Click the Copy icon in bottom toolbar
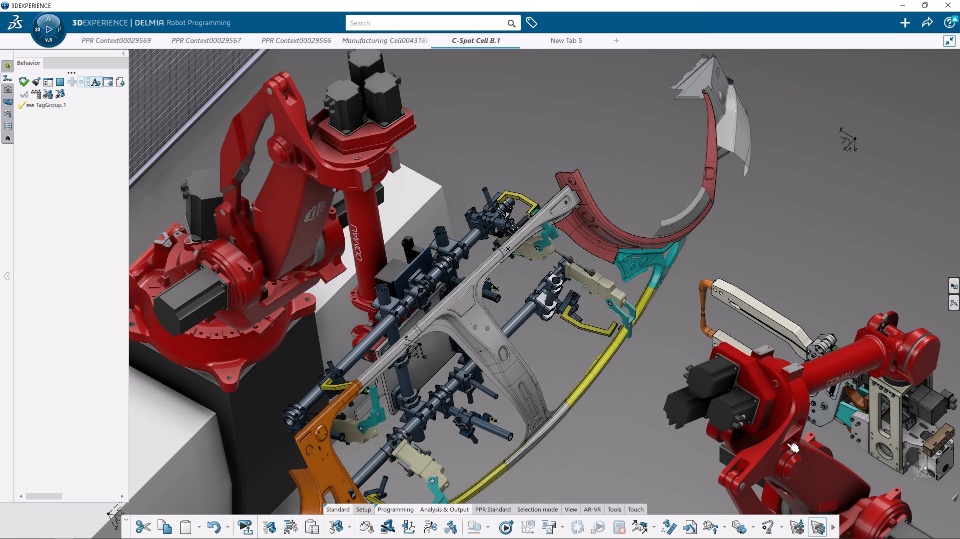Image resolution: width=960 pixels, height=539 pixels. click(165, 527)
